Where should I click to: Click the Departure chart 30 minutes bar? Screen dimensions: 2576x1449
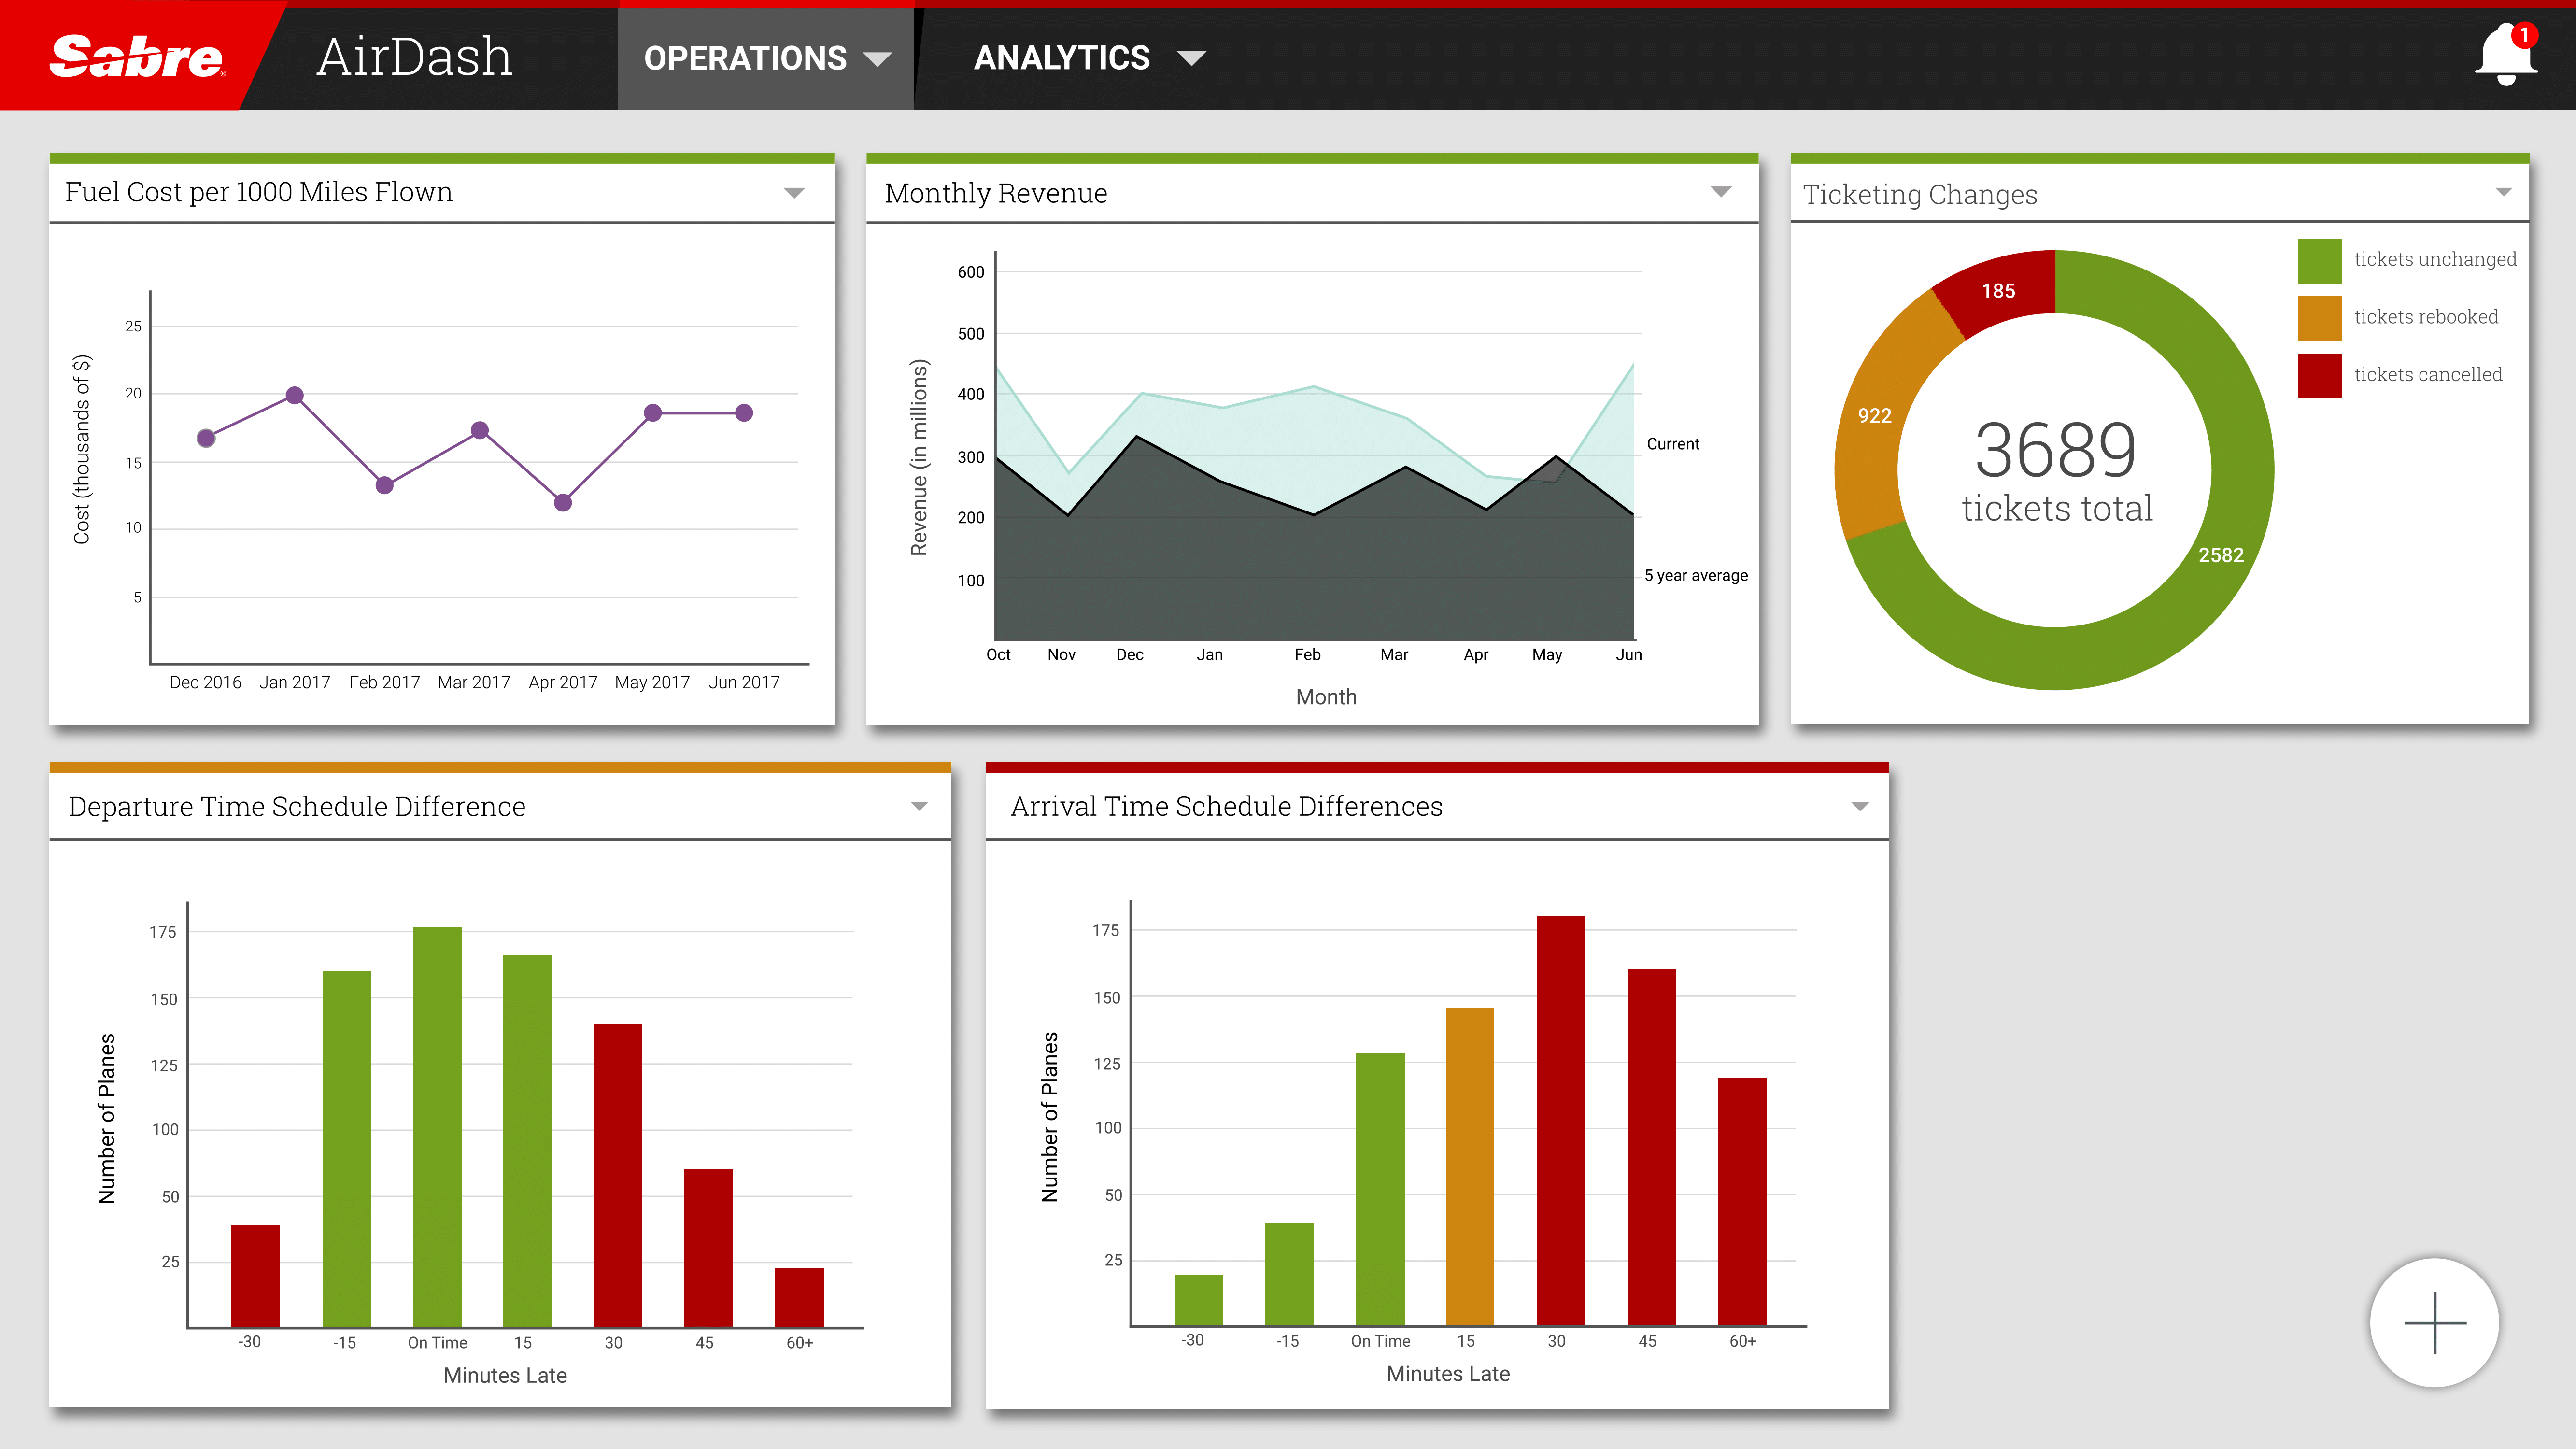click(x=618, y=1176)
